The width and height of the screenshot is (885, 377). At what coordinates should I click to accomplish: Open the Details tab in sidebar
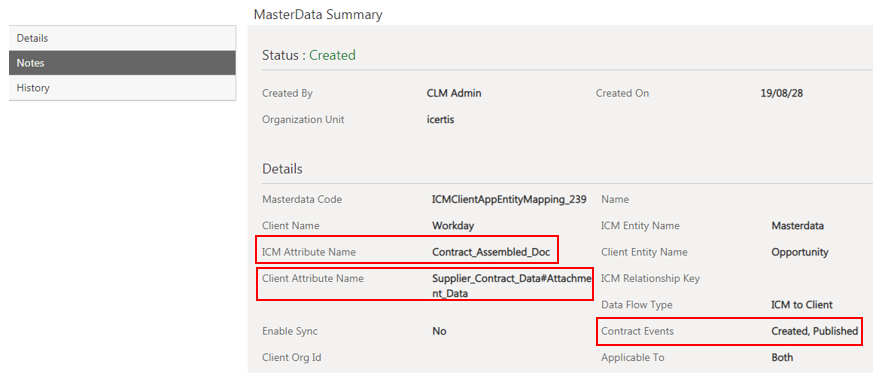click(x=122, y=38)
